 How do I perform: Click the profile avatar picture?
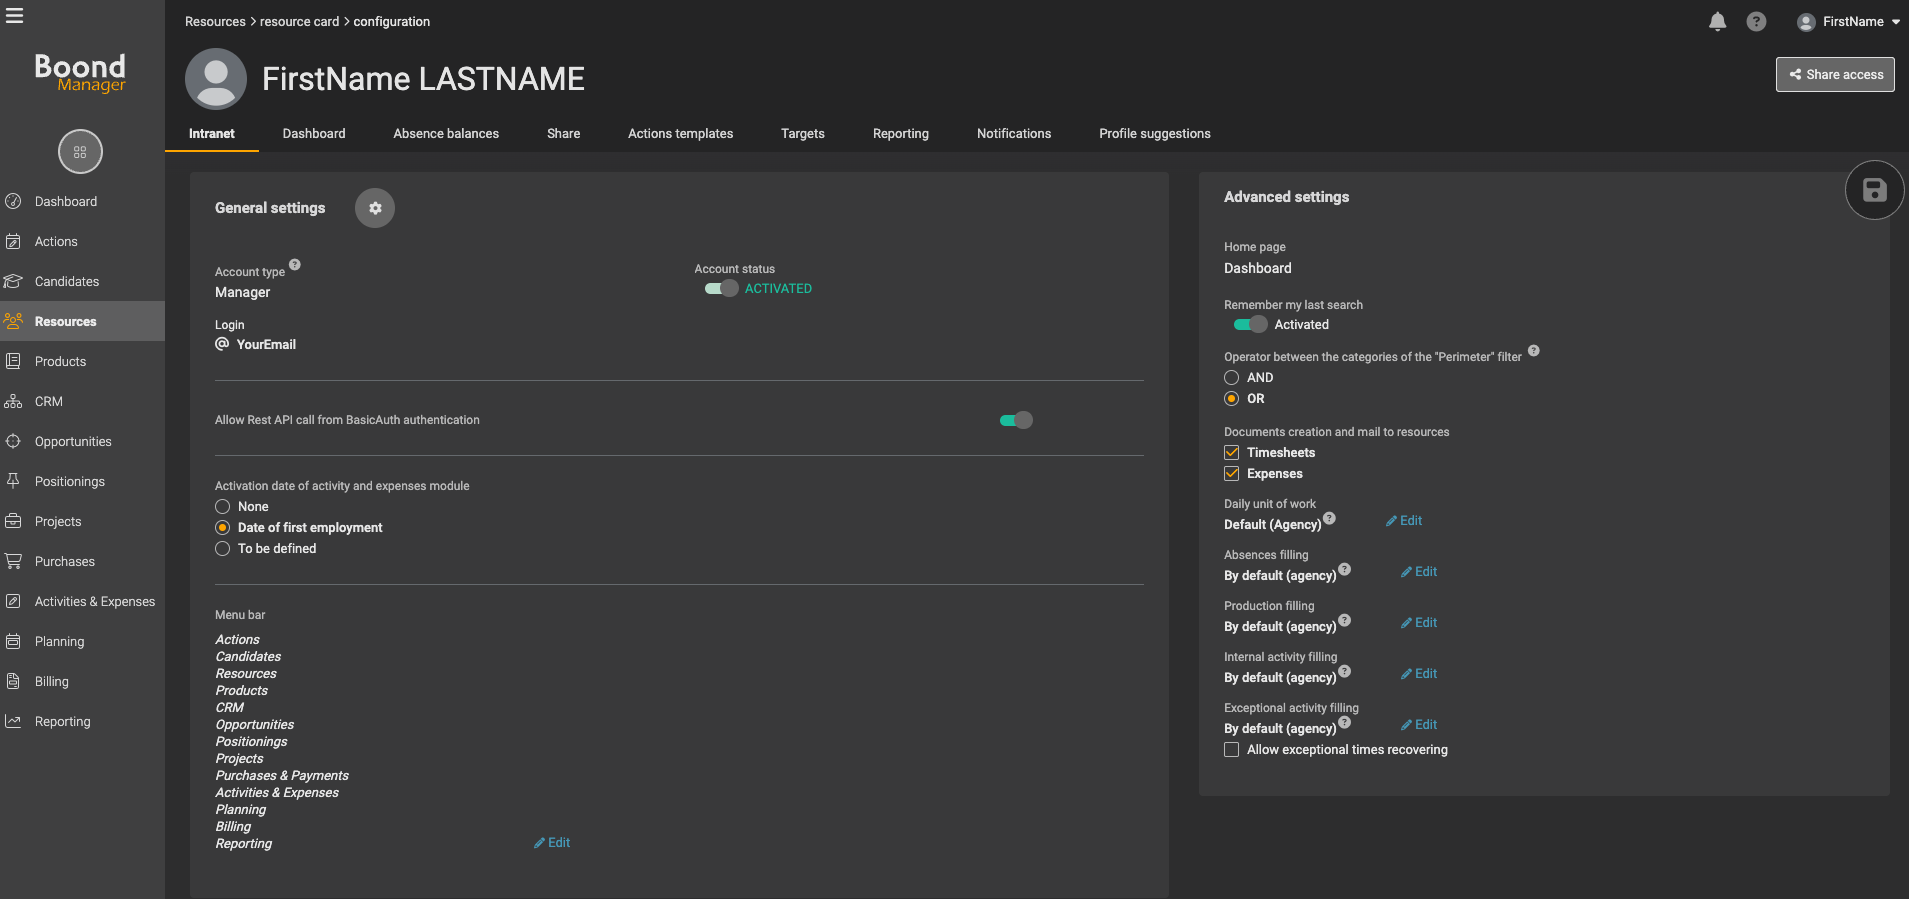pyautogui.click(x=216, y=79)
